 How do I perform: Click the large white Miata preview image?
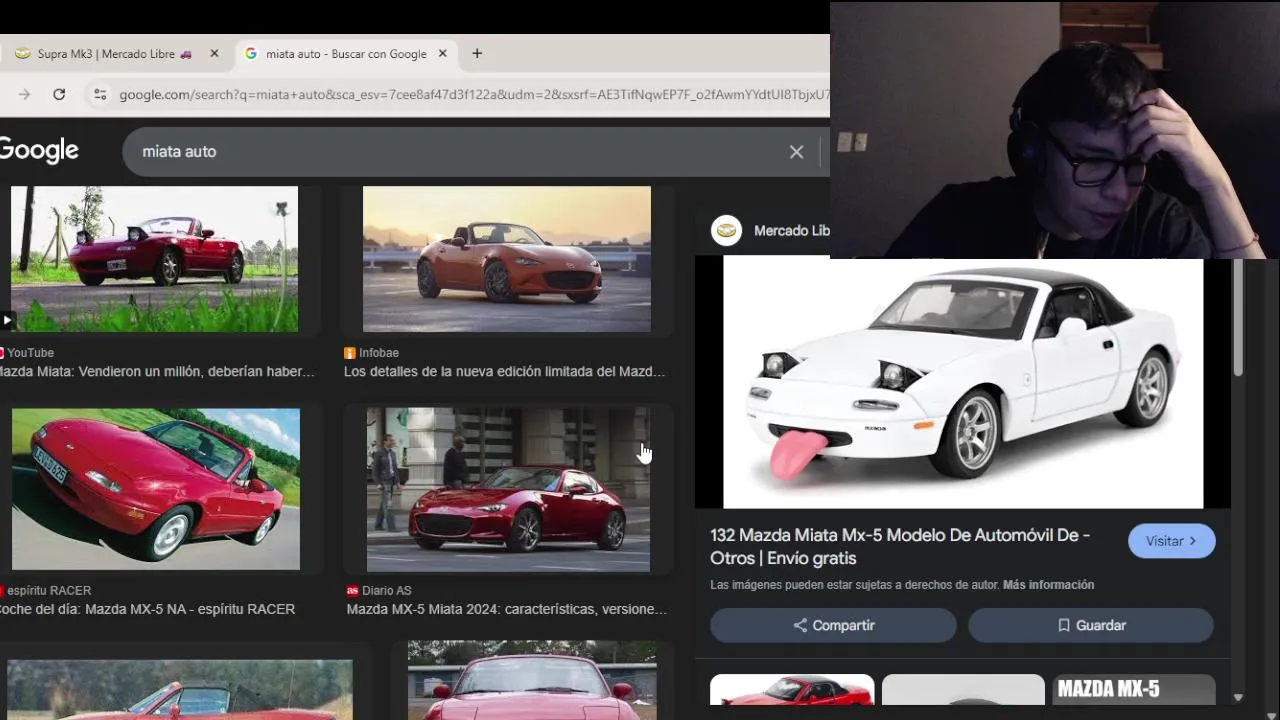[x=963, y=384]
